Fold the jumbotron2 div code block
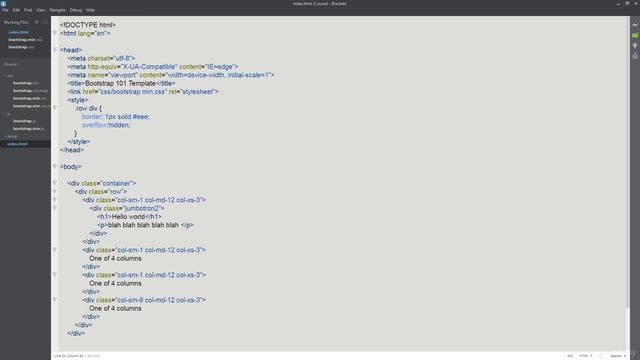Screen dimensions: 640x360 (55, 208)
